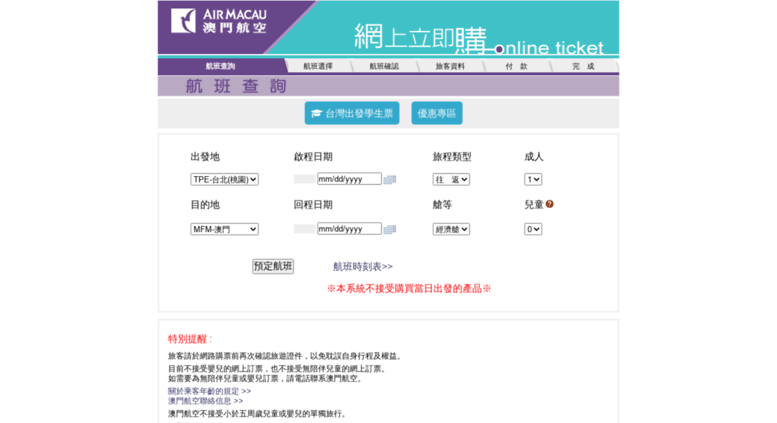The height and width of the screenshot is (423, 777).
Task: Open the 兒童 passenger count dropdown
Action: [x=533, y=229]
